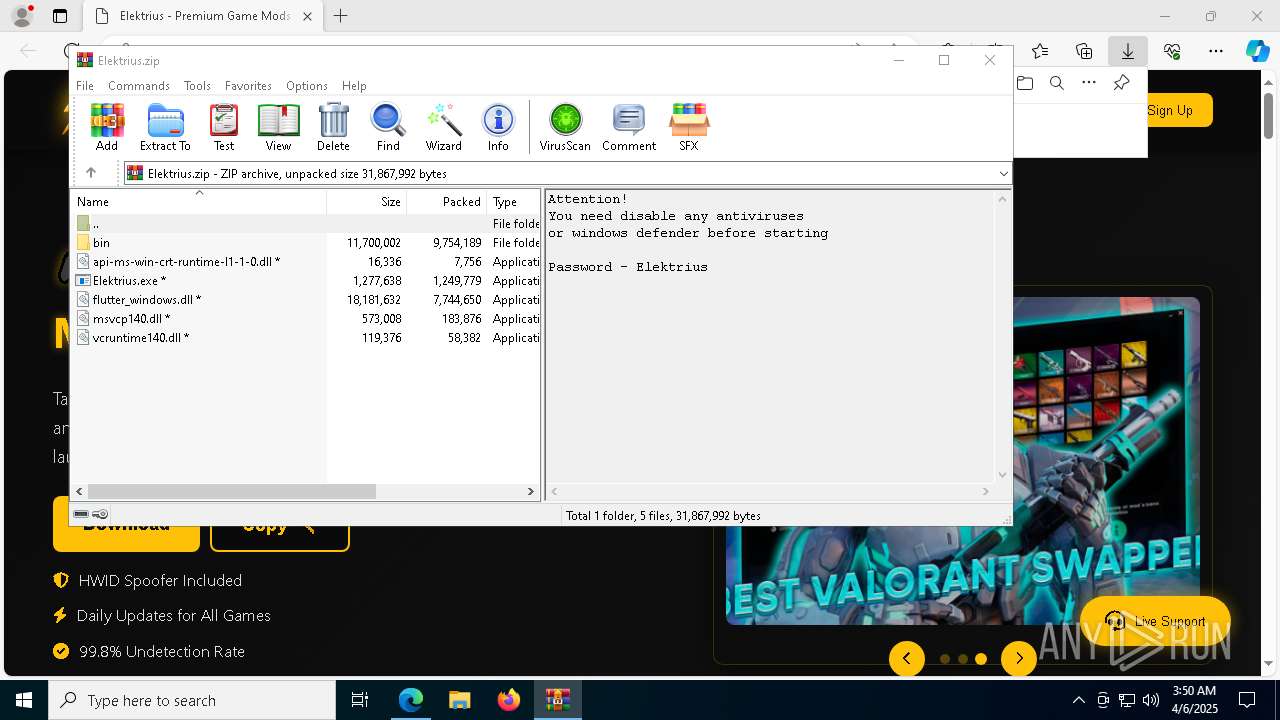
Task: Show hidden tray icons
Action: pyautogui.click(x=1078, y=700)
